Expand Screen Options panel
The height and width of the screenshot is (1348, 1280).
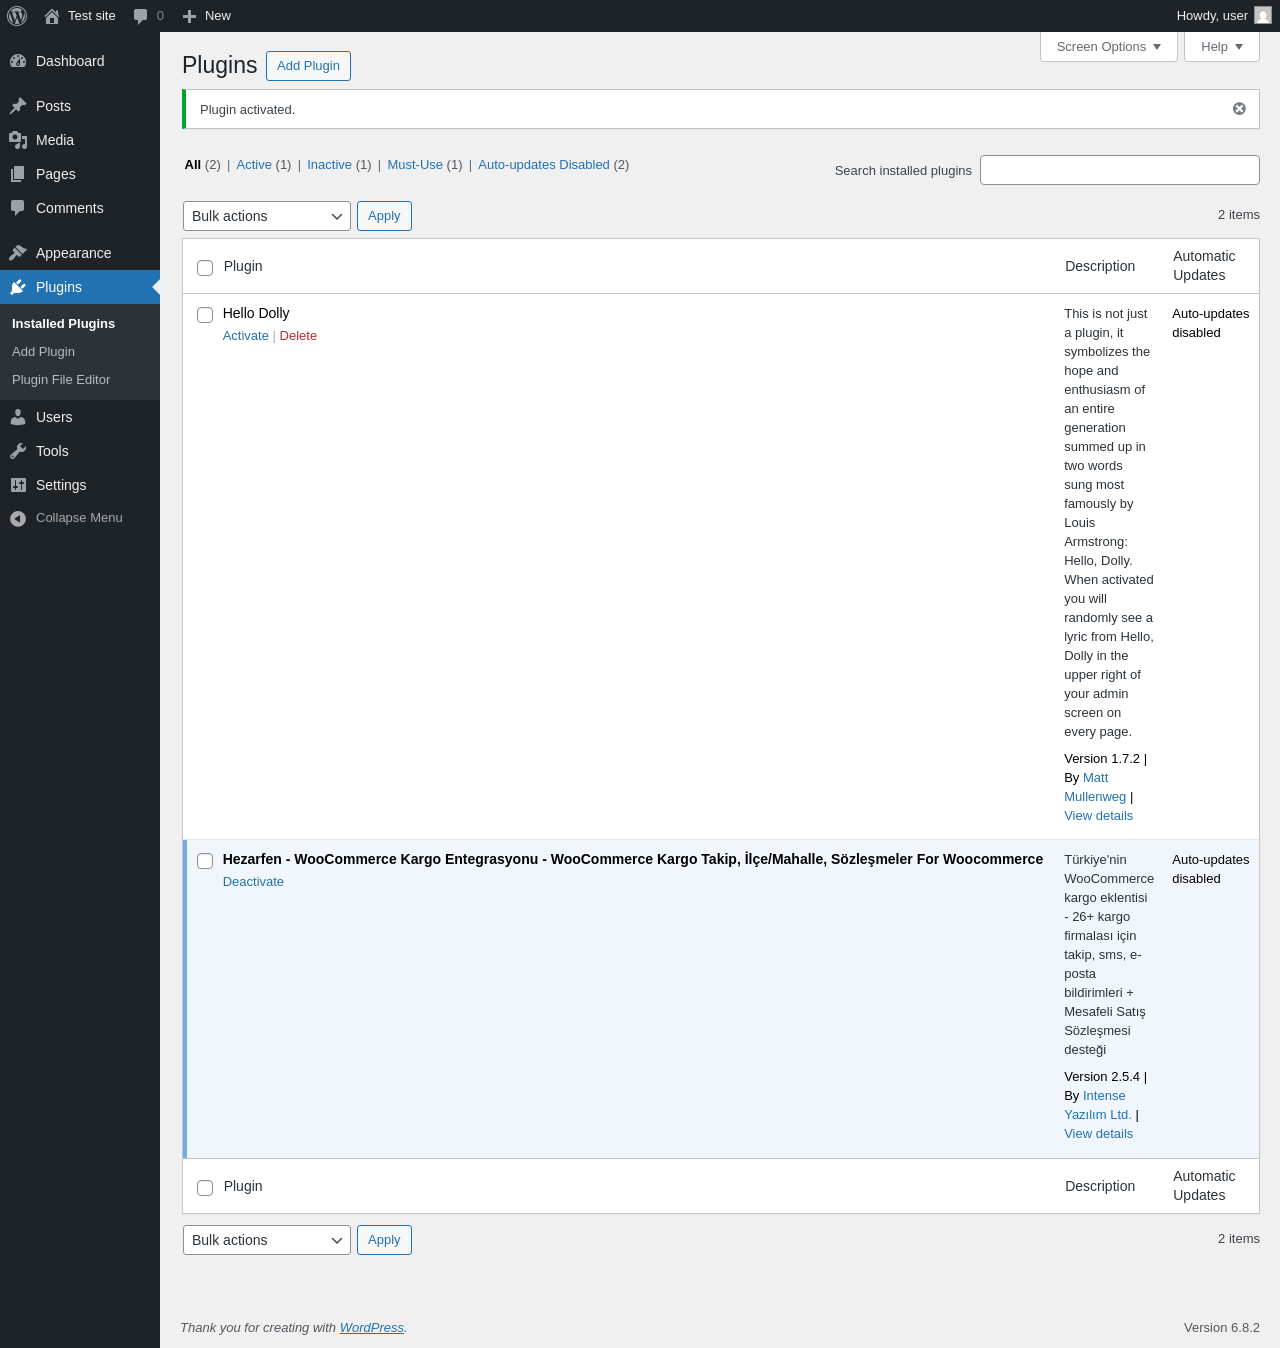1109,47
